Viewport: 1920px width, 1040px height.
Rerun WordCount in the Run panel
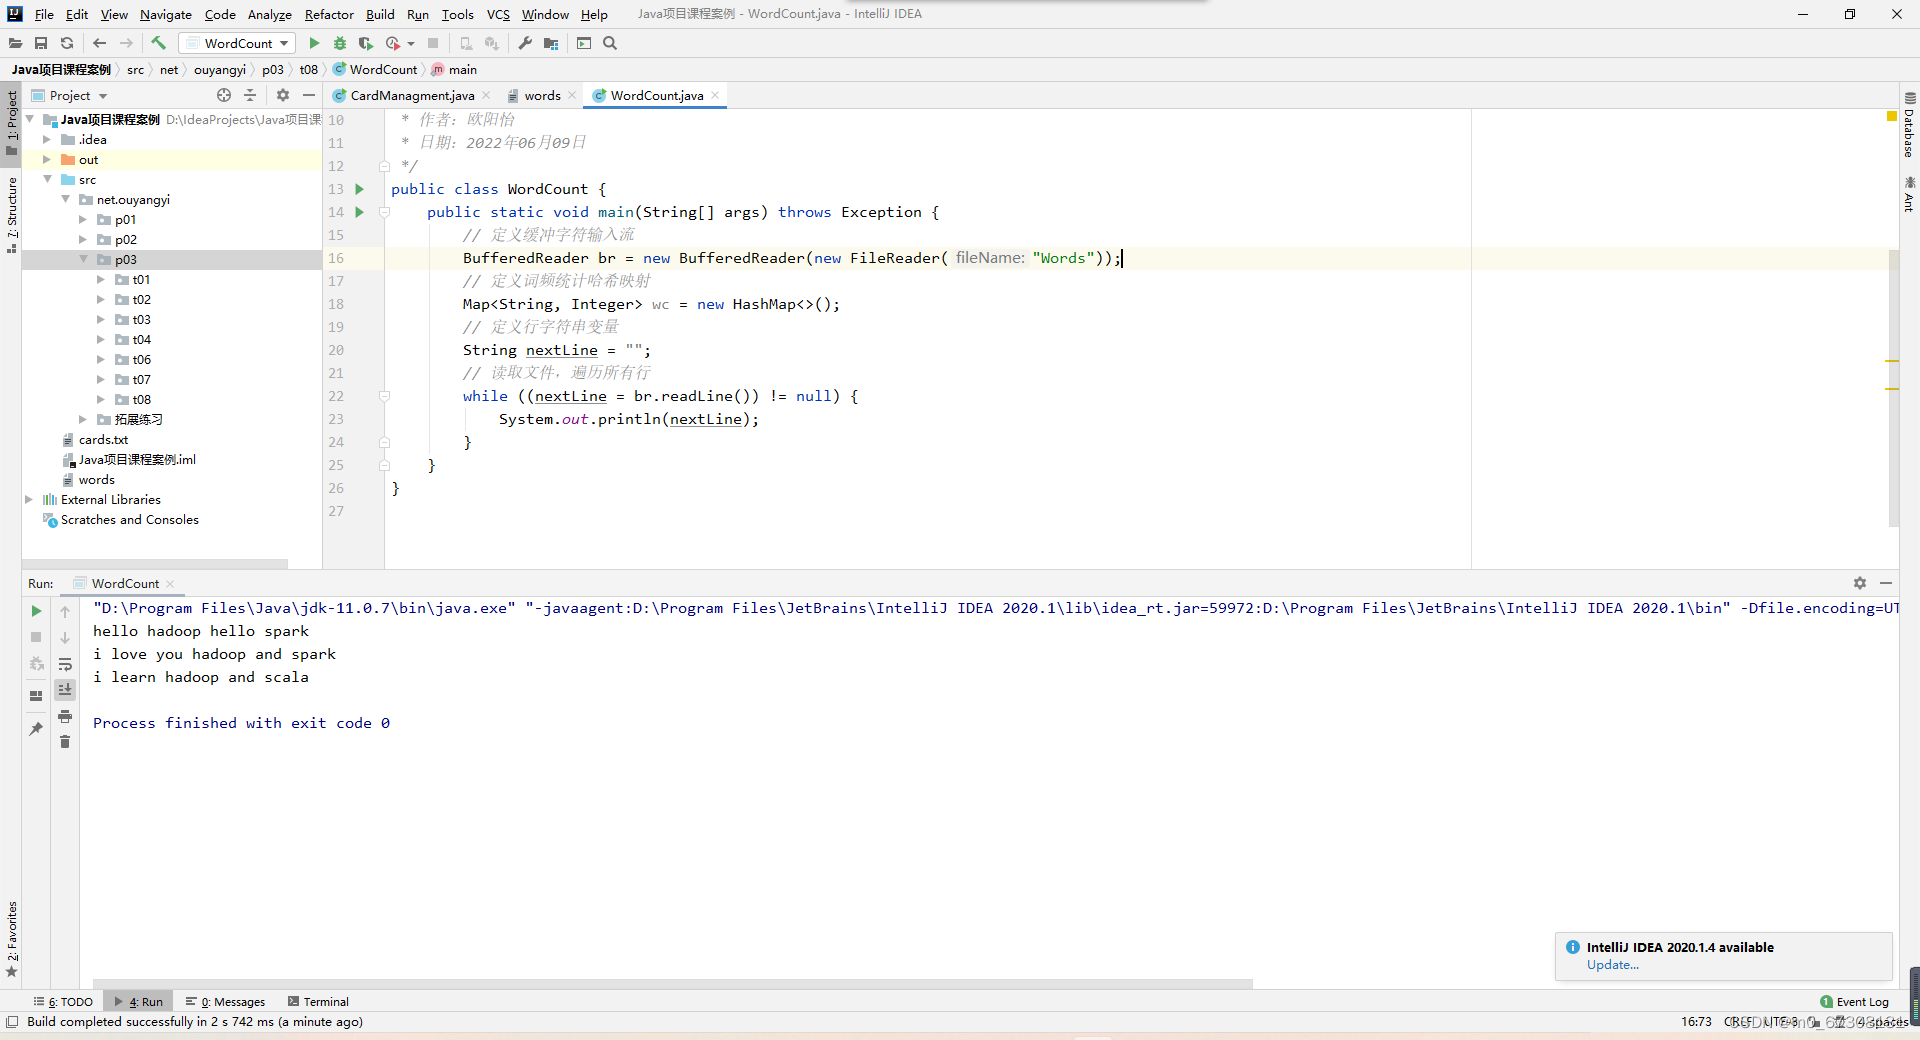36,611
